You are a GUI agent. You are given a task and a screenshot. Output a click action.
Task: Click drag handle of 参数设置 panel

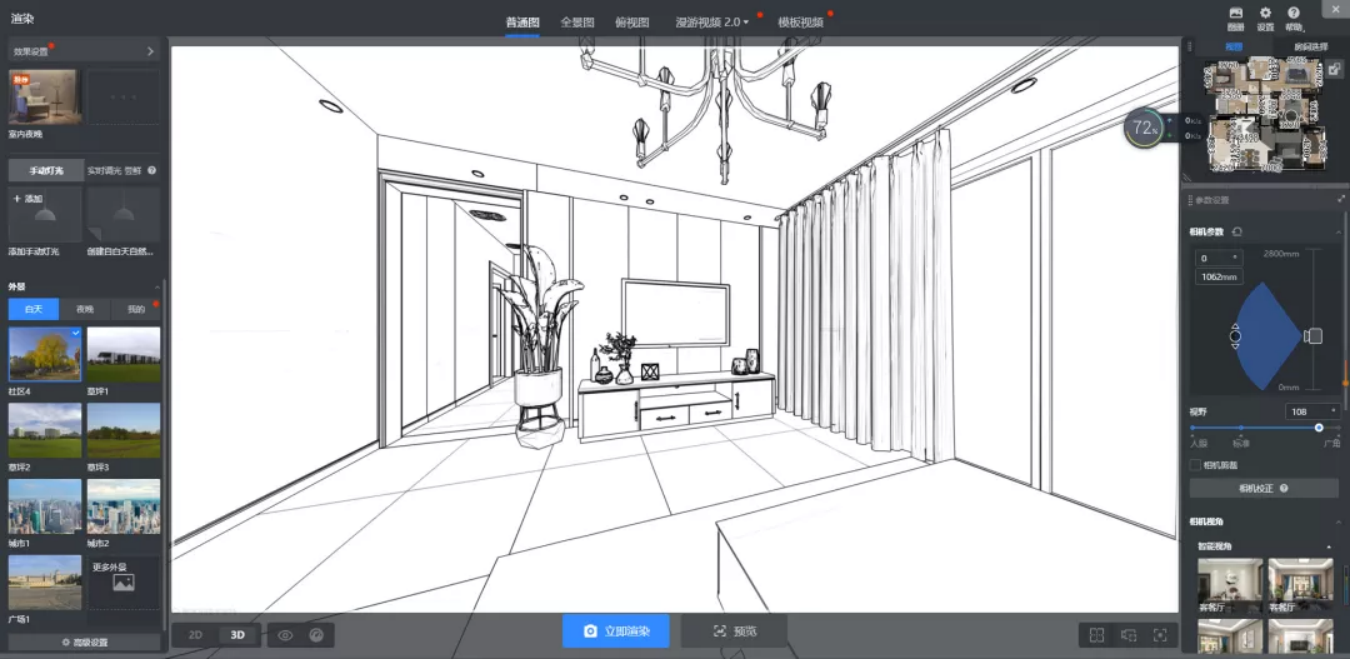(x=1190, y=199)
